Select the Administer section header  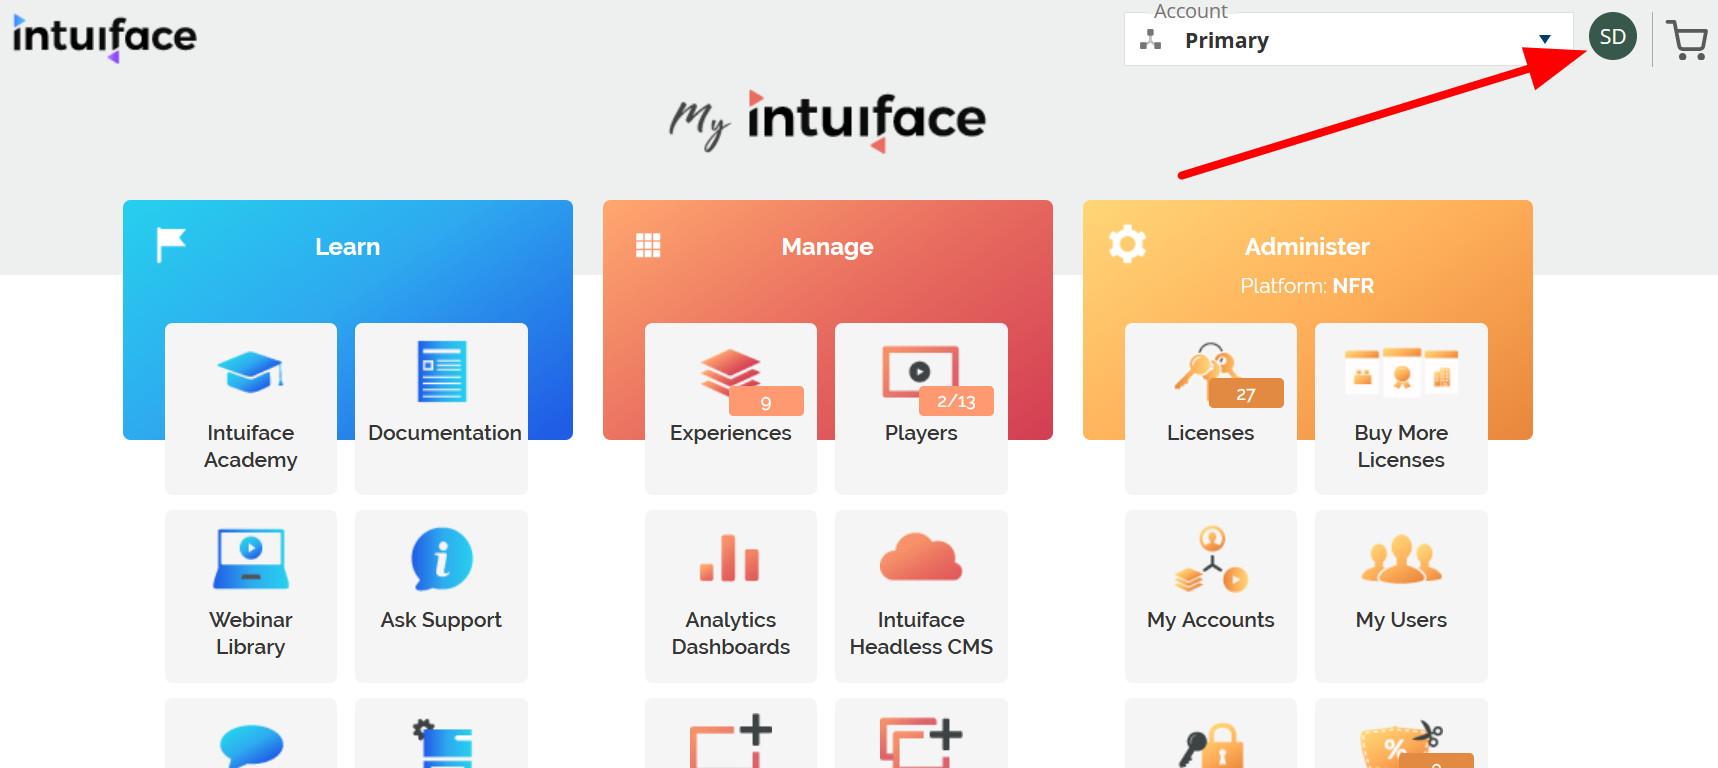pyautogui.click(x=1306, y=247)
